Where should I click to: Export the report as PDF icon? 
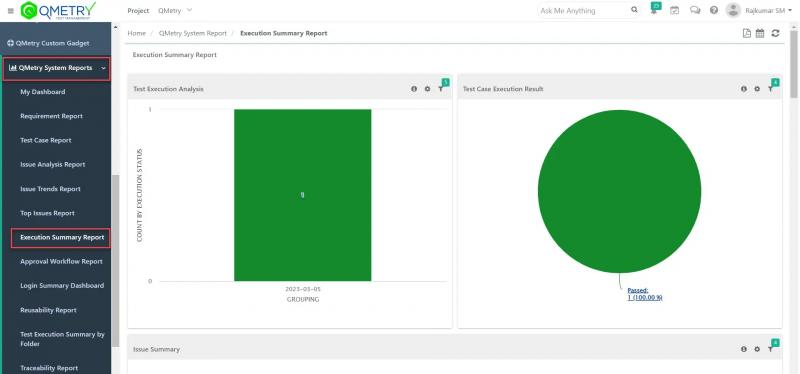coord(746,33)
